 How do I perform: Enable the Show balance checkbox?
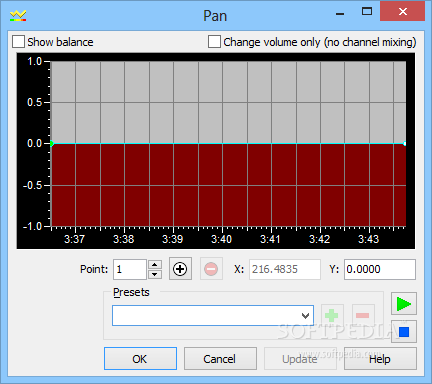pos(18,42)
